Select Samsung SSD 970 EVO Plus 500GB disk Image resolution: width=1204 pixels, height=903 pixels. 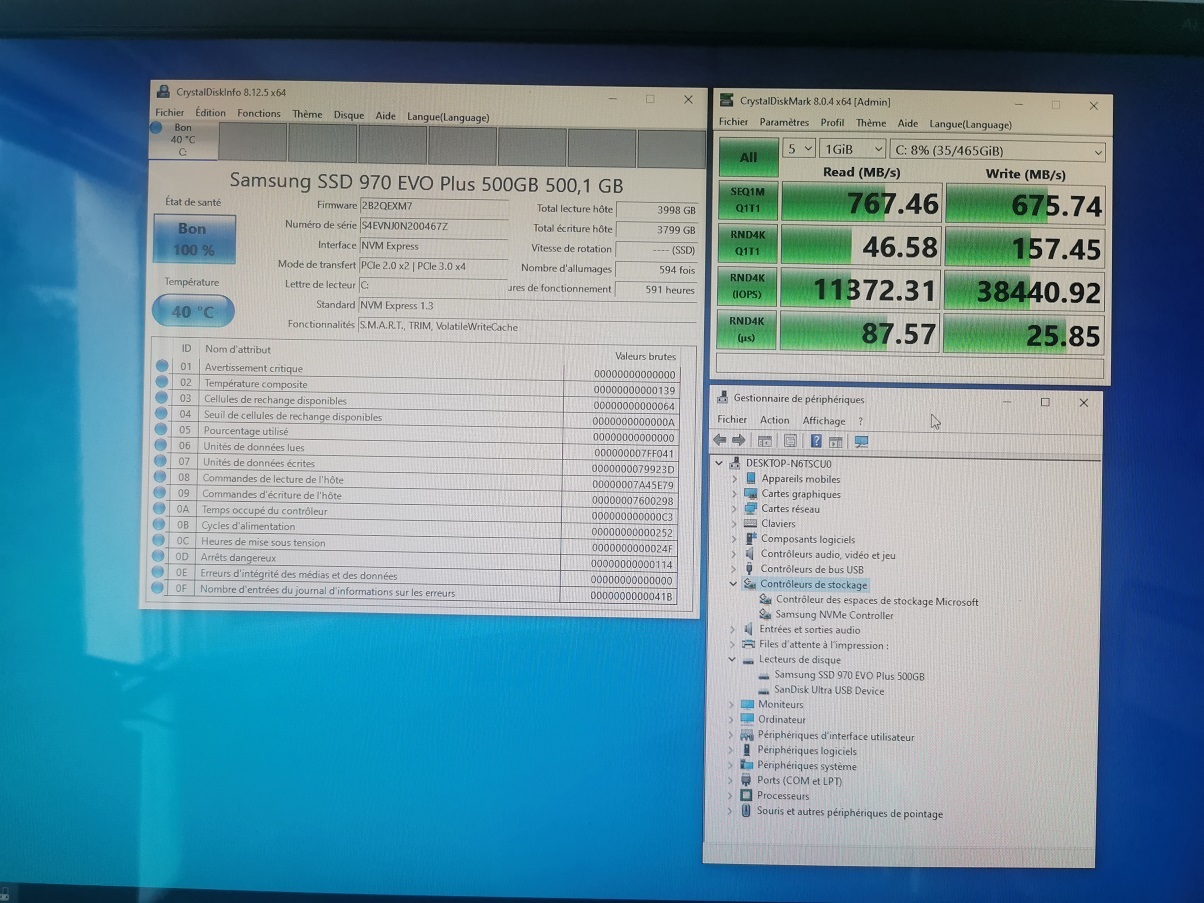(849, 676)
